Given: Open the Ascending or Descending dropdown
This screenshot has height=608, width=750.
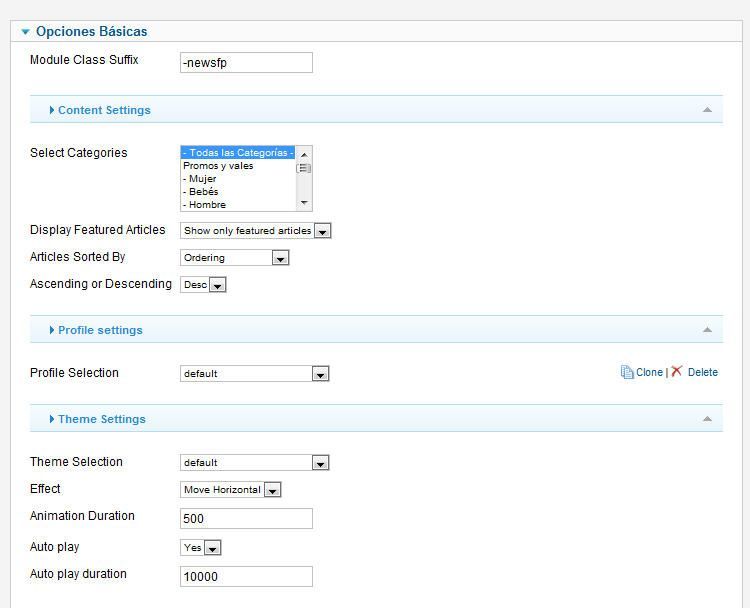Looking at the screenshot, I should 203,285.
